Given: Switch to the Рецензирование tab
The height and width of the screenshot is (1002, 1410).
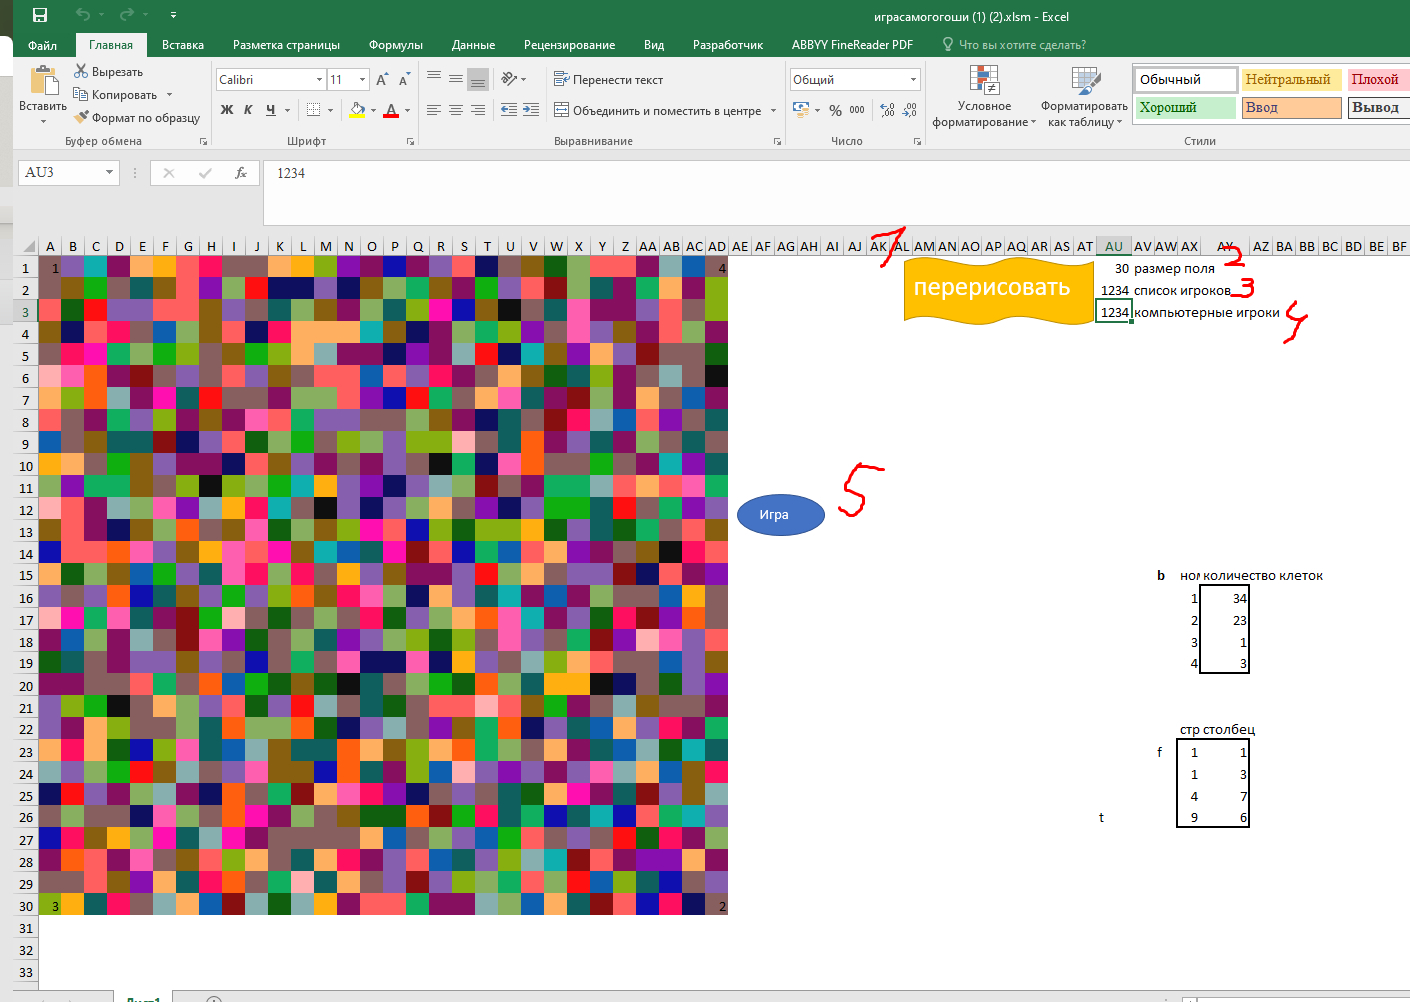Looking at the screenshot, I should tap(569, 45).
